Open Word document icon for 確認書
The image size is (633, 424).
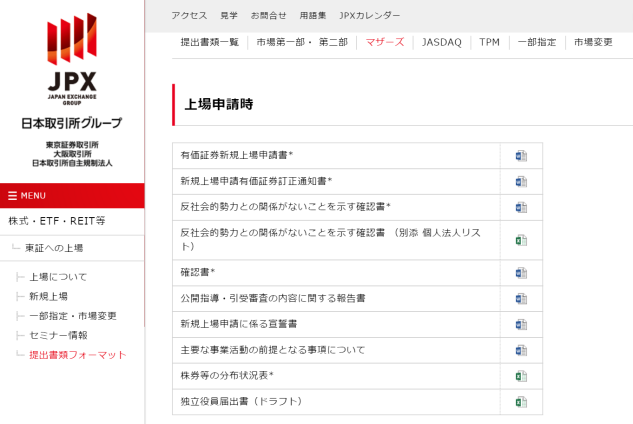[520, 273]
